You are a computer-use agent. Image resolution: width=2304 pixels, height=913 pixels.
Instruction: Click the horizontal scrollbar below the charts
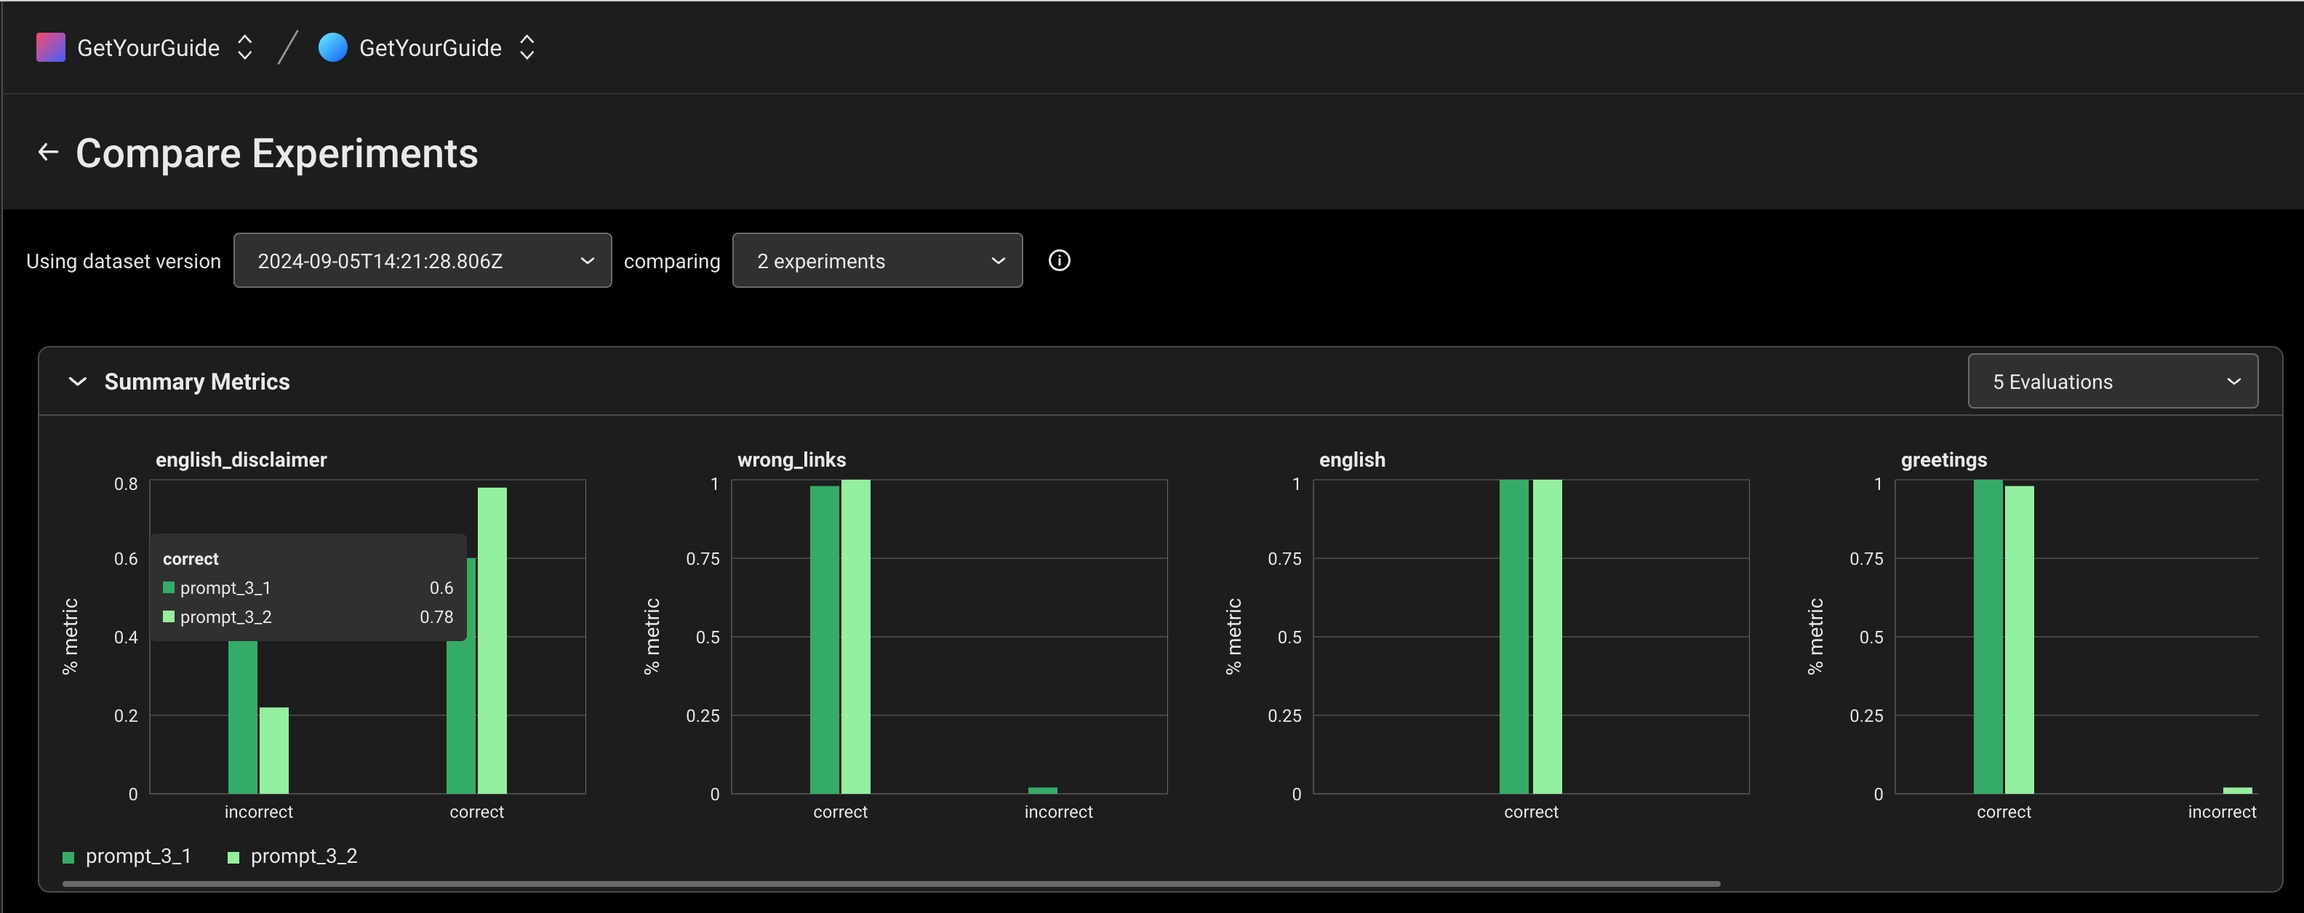click(x=890, y=884)
